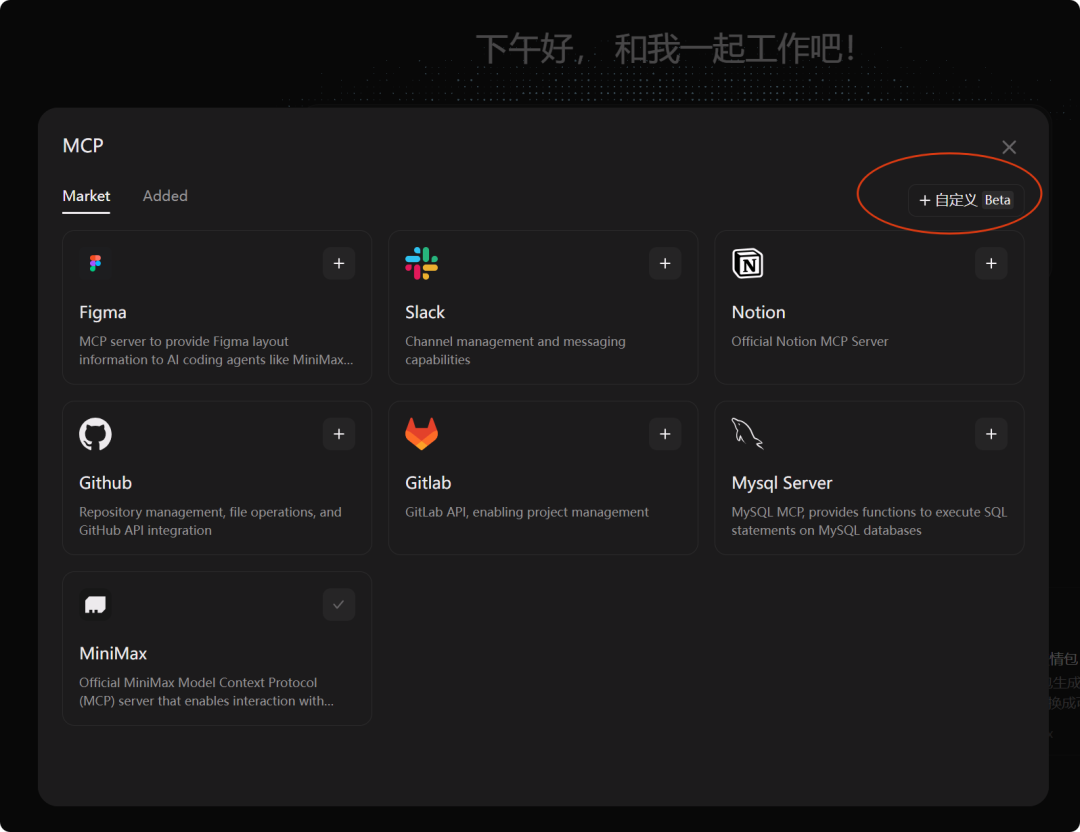
Task: Open the Mysql Server card title
Action: (781, 483)
